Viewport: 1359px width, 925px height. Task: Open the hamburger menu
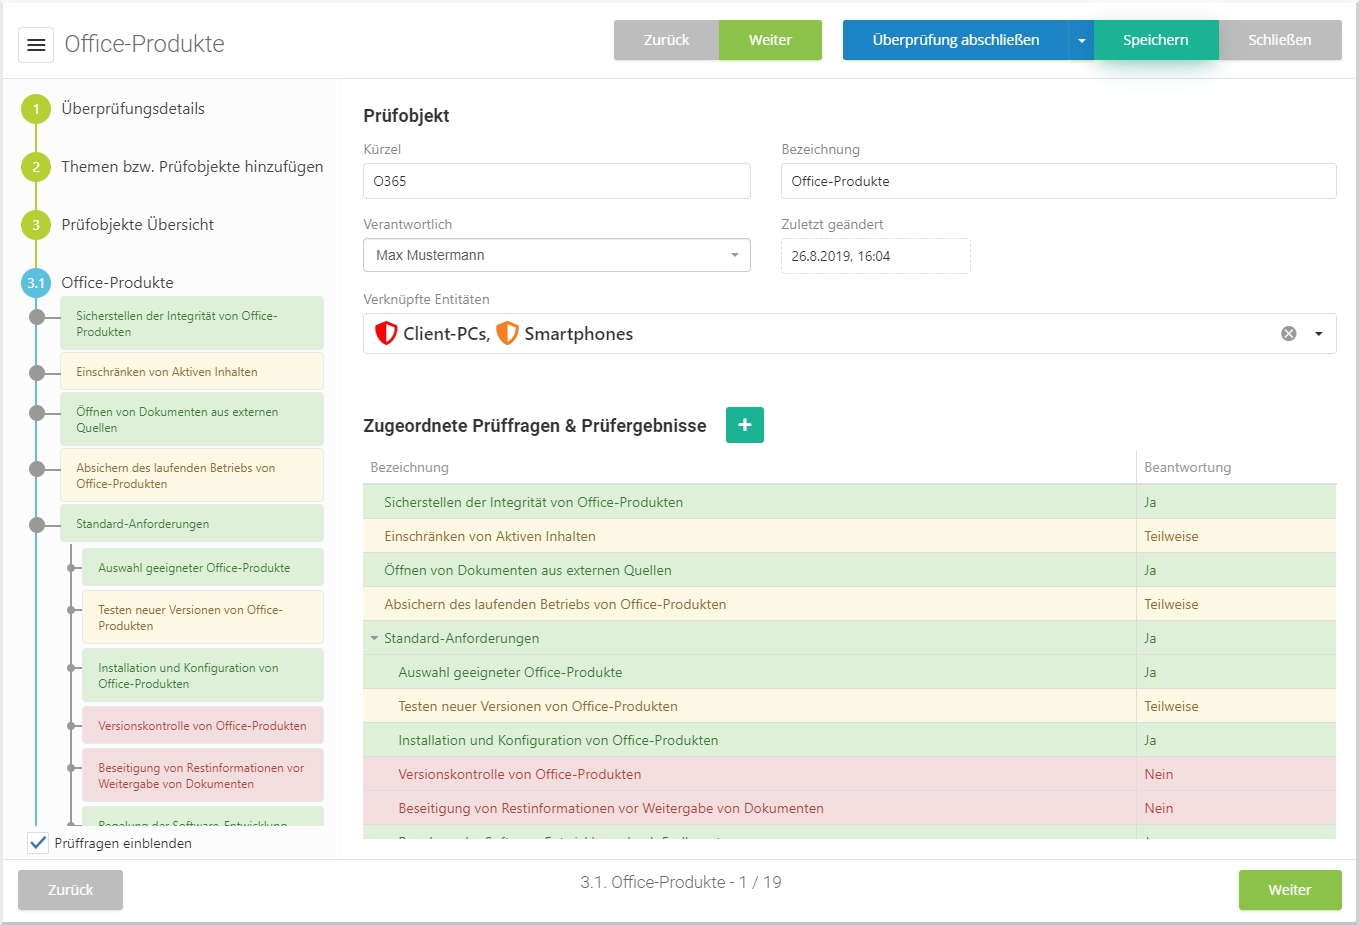pos(36,45)
